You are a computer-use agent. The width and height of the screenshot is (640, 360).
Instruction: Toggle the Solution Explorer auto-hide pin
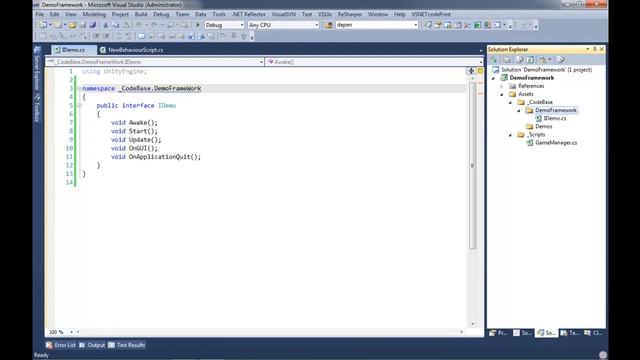(595, 49)
